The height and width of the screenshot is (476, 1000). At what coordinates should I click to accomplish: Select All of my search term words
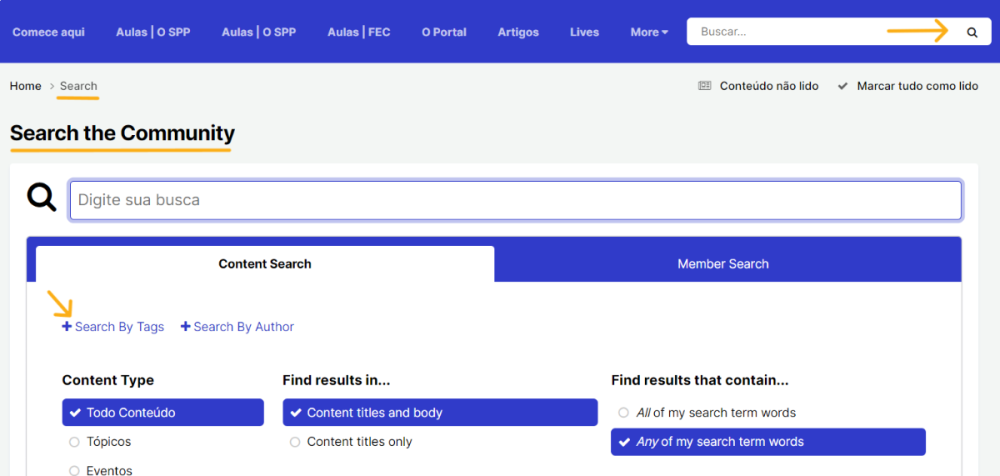(624, 412)
